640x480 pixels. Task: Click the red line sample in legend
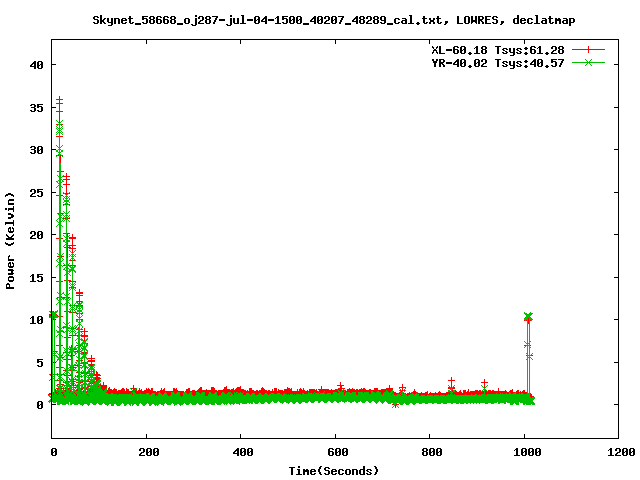coord(588,50)
